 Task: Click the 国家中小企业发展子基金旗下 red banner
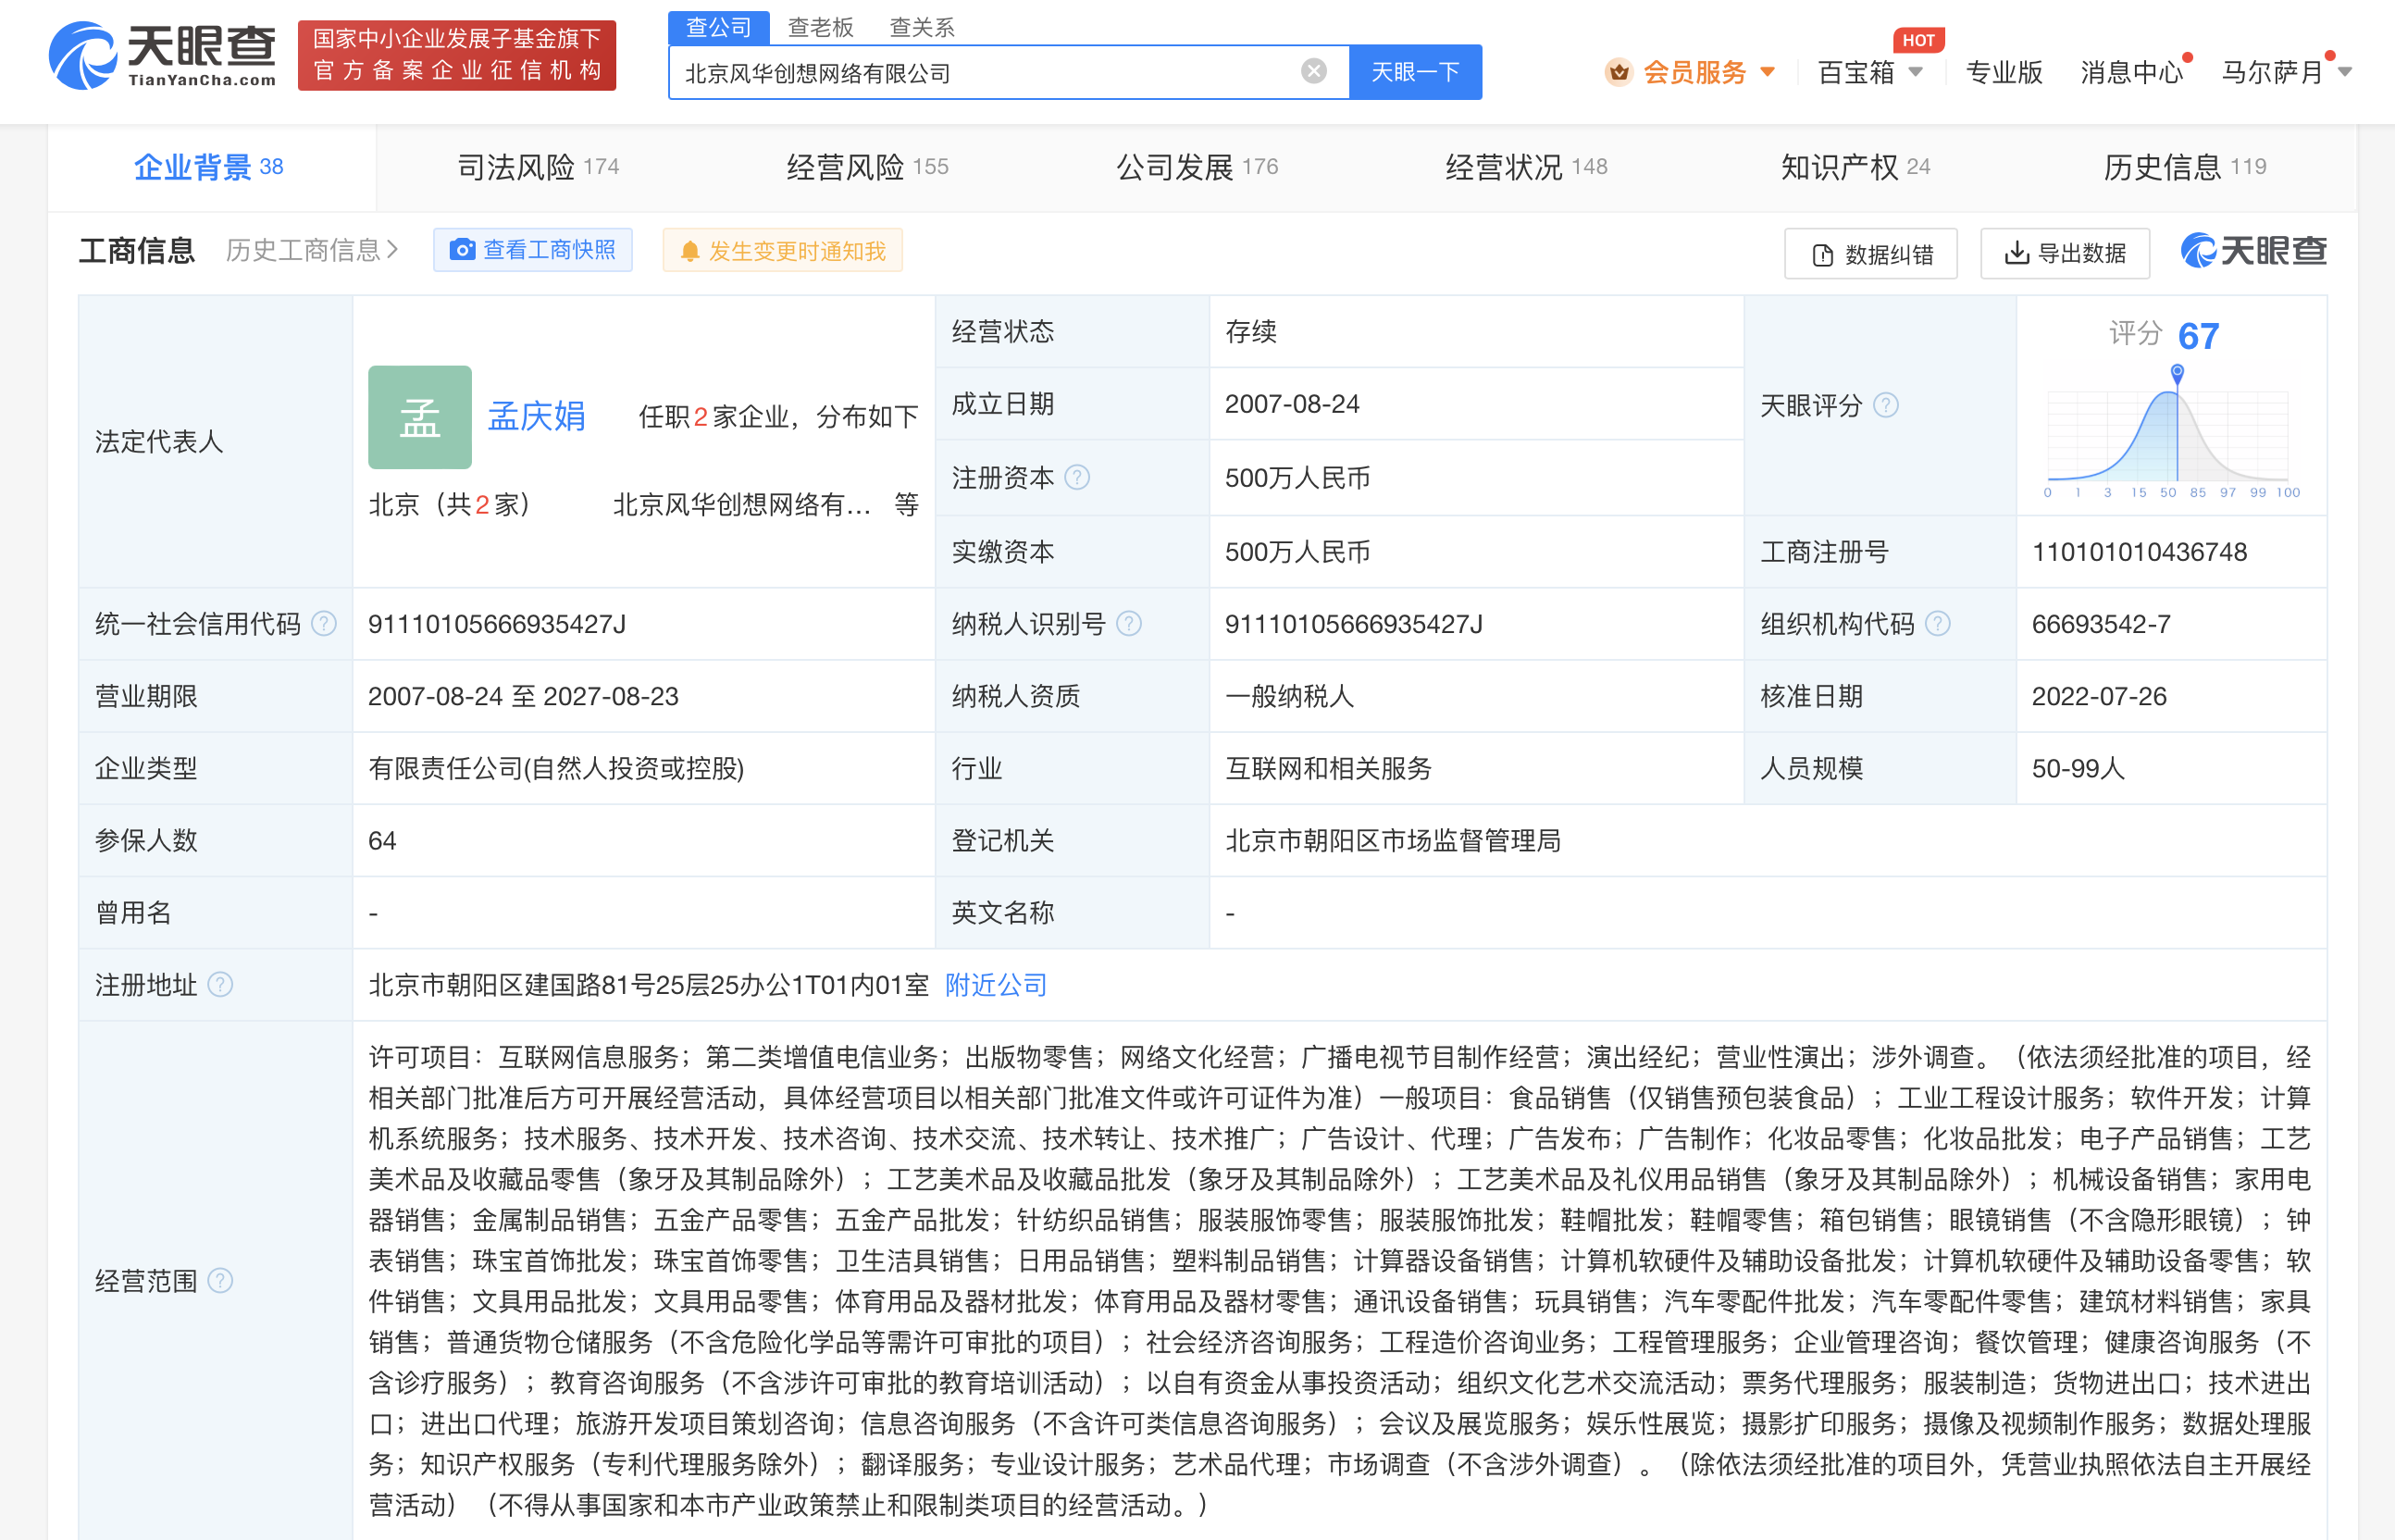point(457,55)
